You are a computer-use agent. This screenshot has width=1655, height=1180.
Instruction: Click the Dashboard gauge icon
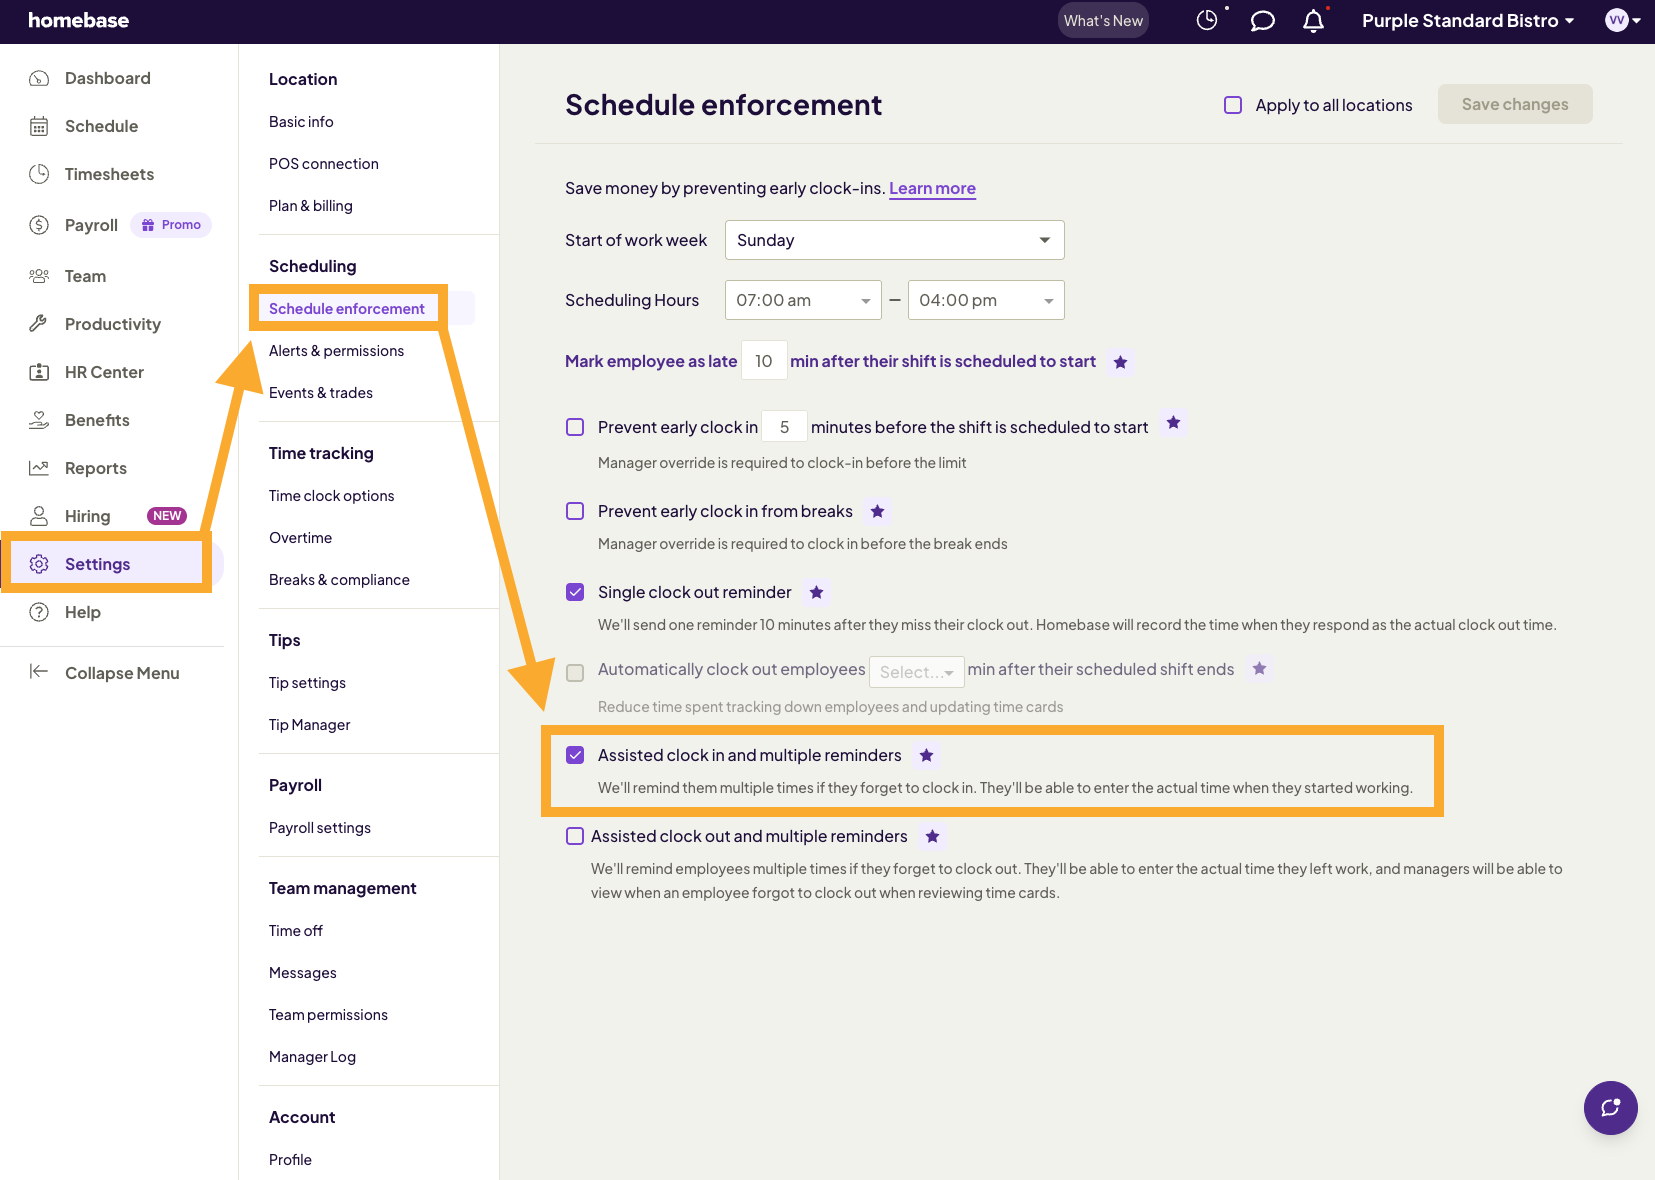click(x=39, y=78)
